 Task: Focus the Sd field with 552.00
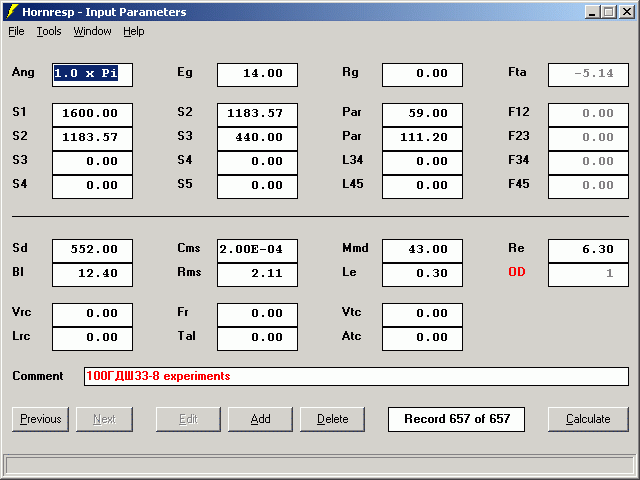coord(92,251)
